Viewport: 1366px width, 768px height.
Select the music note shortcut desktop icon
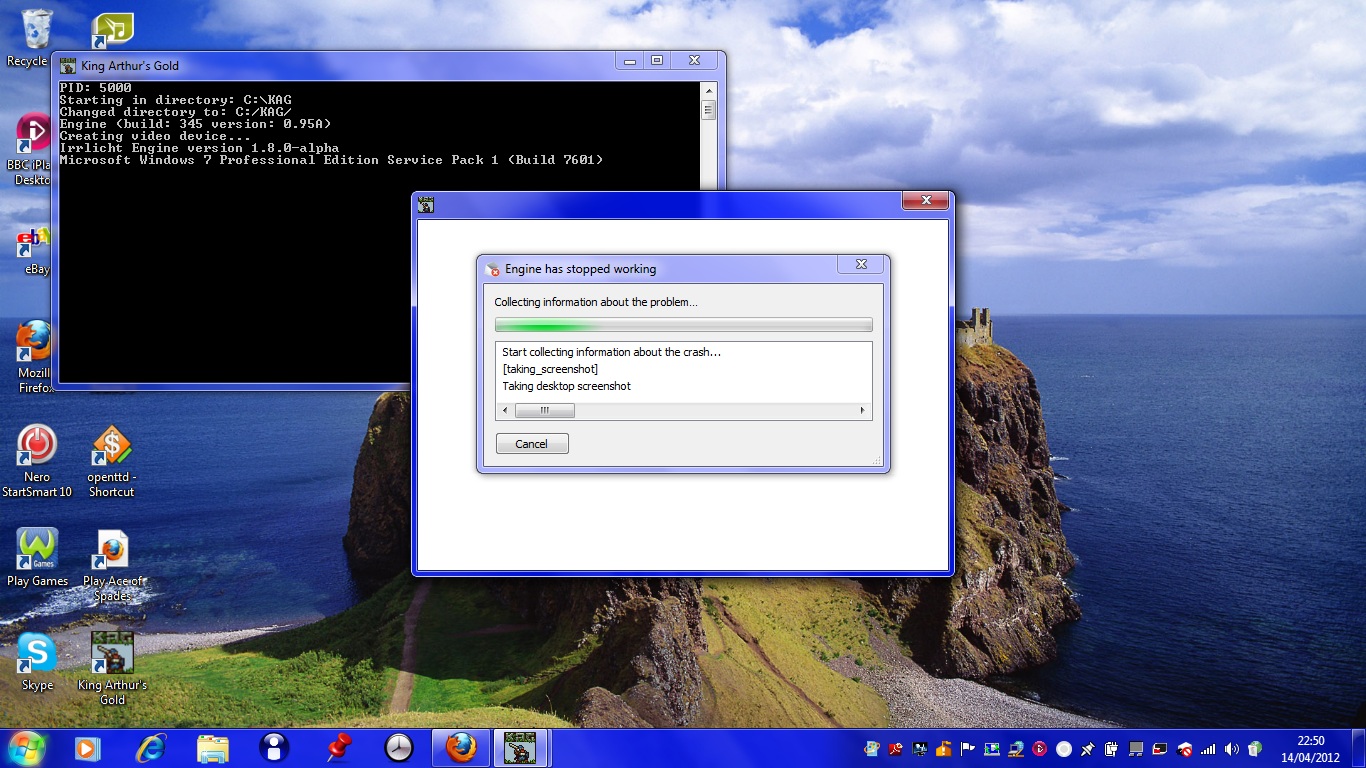(112, 30)
